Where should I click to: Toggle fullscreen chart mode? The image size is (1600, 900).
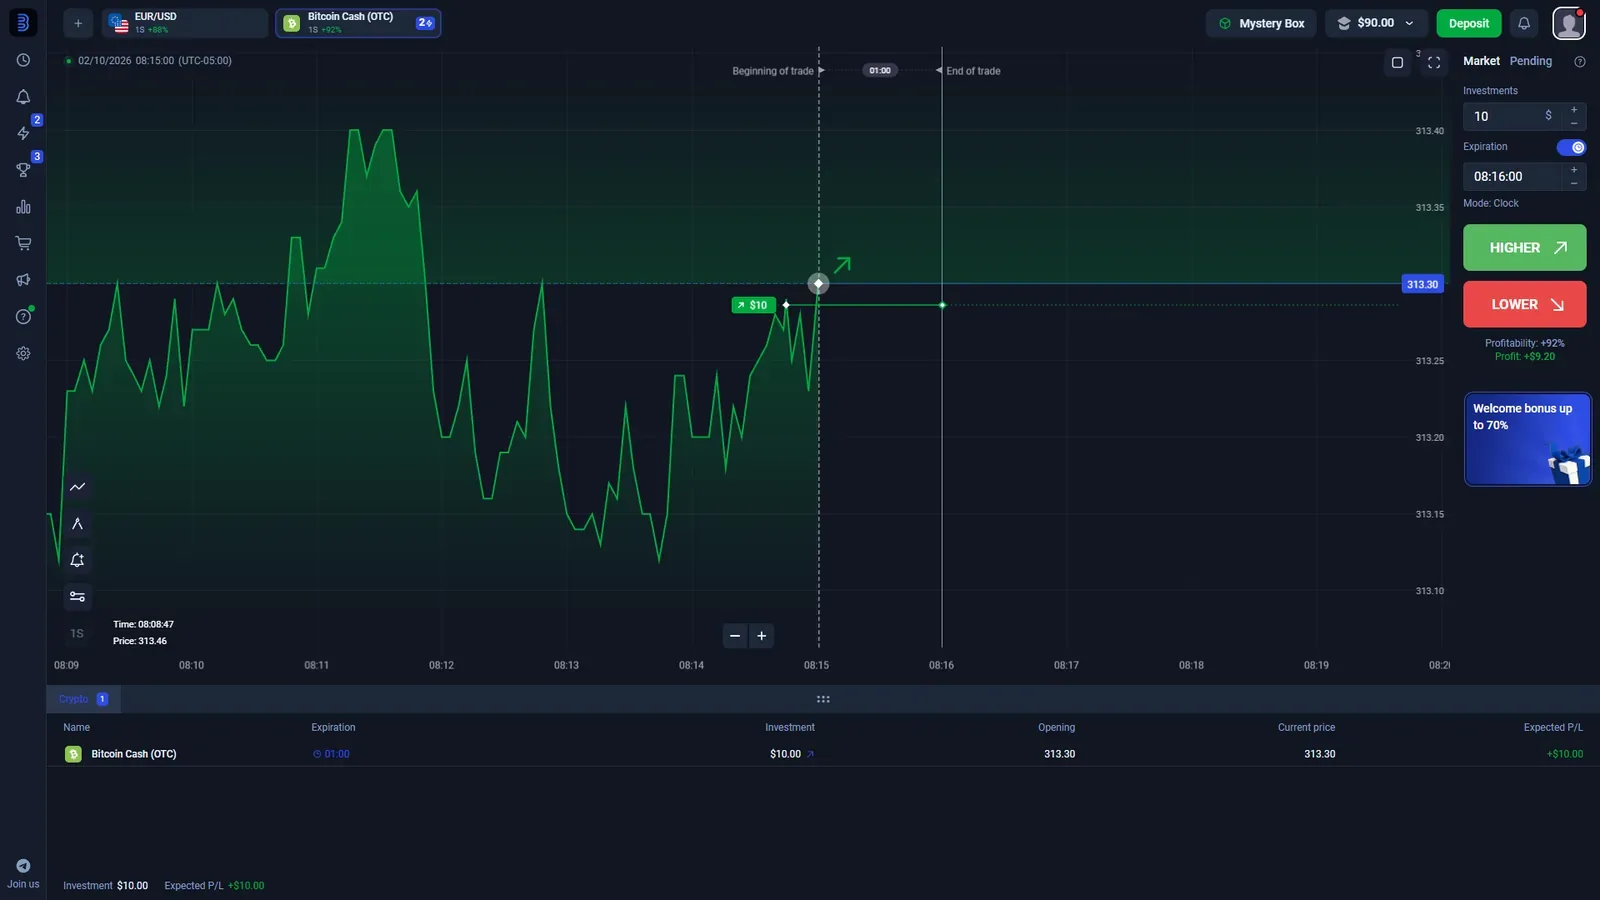coord(1434,62)
